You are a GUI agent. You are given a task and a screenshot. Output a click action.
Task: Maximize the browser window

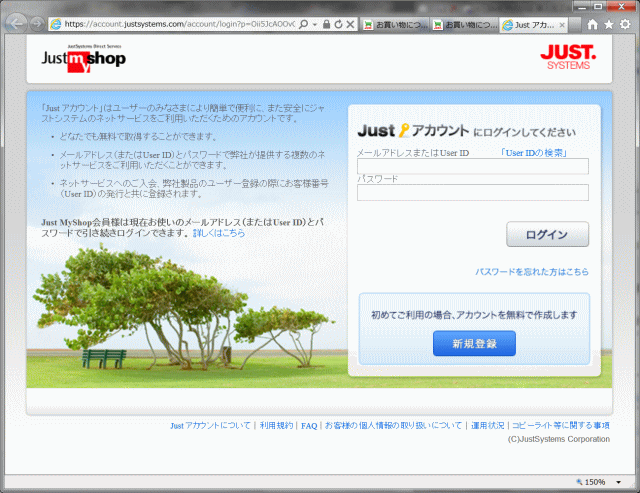coord(598,6)
